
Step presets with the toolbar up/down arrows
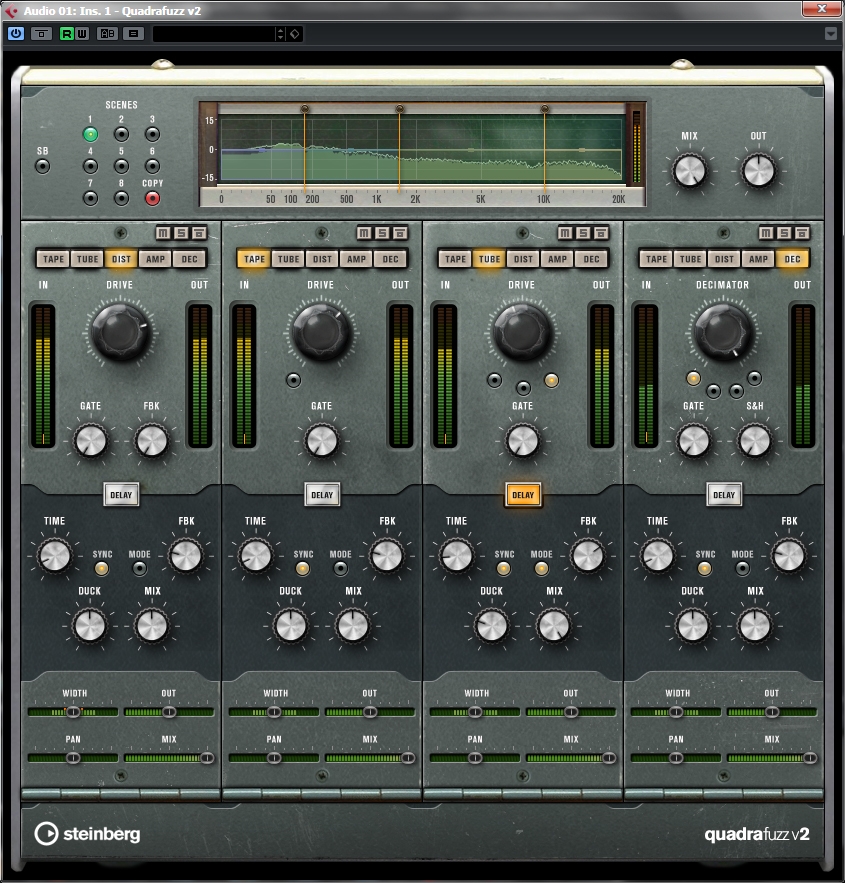[280, 34]
